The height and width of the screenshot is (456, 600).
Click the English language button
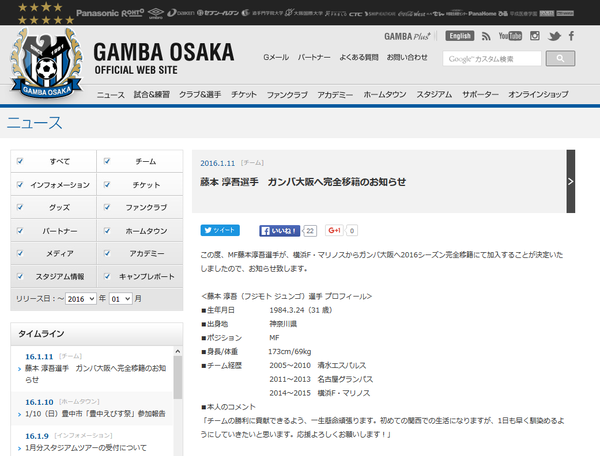(x=460, y=36)
